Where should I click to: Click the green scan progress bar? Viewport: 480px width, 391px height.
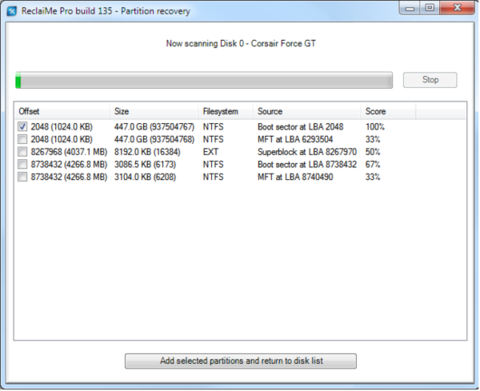tap(204, 80)
